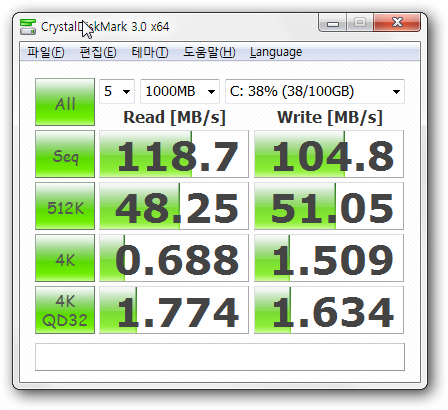Open the 도움말(H) menu
The width and height of the screenshot is (448, 410).
[209, 52]
